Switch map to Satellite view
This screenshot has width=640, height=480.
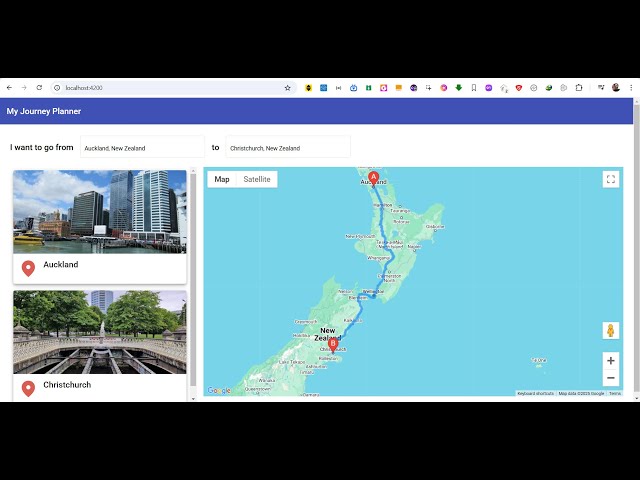(257, 179)
